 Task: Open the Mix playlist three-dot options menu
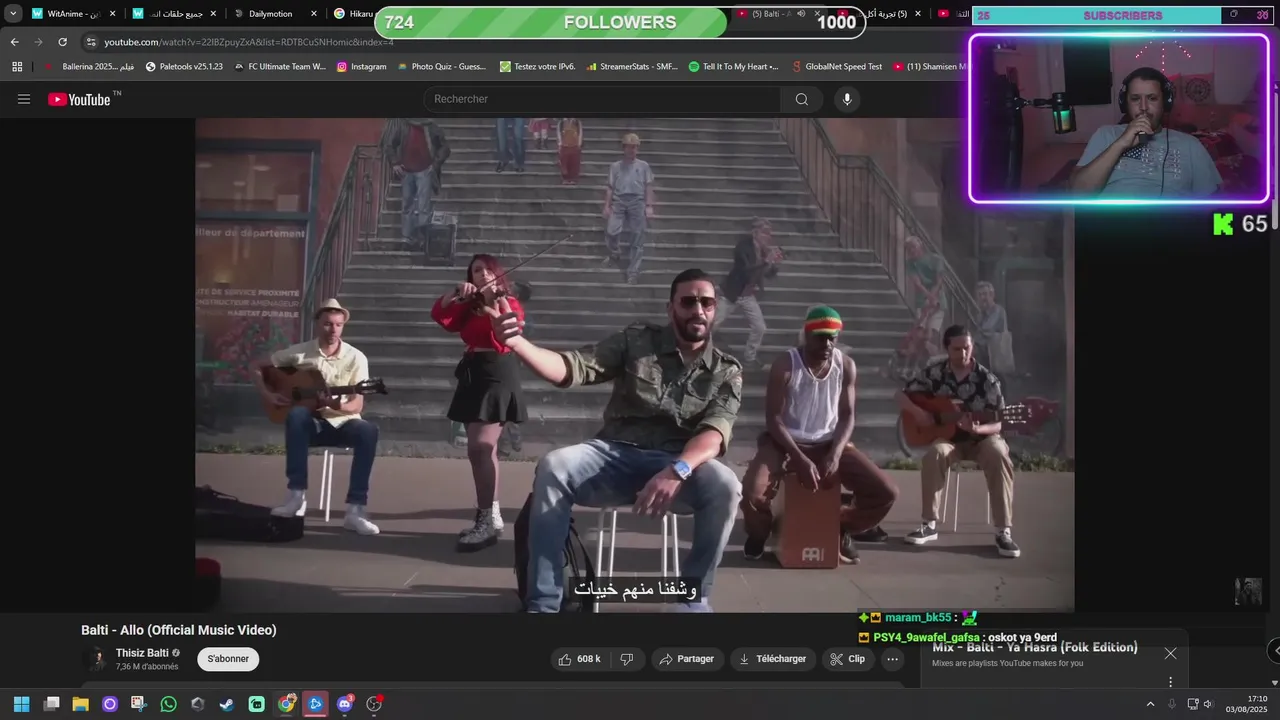[x=1170, y=682]
